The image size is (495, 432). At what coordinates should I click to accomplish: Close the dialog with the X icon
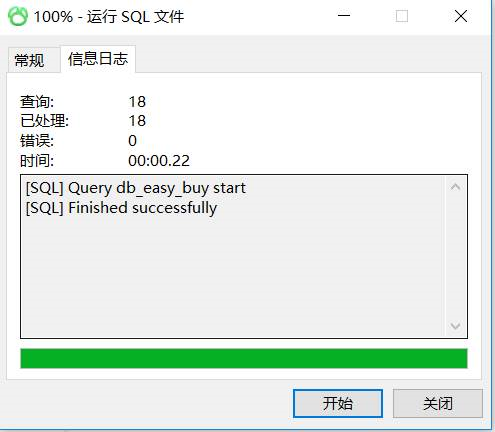coord(461,16)
